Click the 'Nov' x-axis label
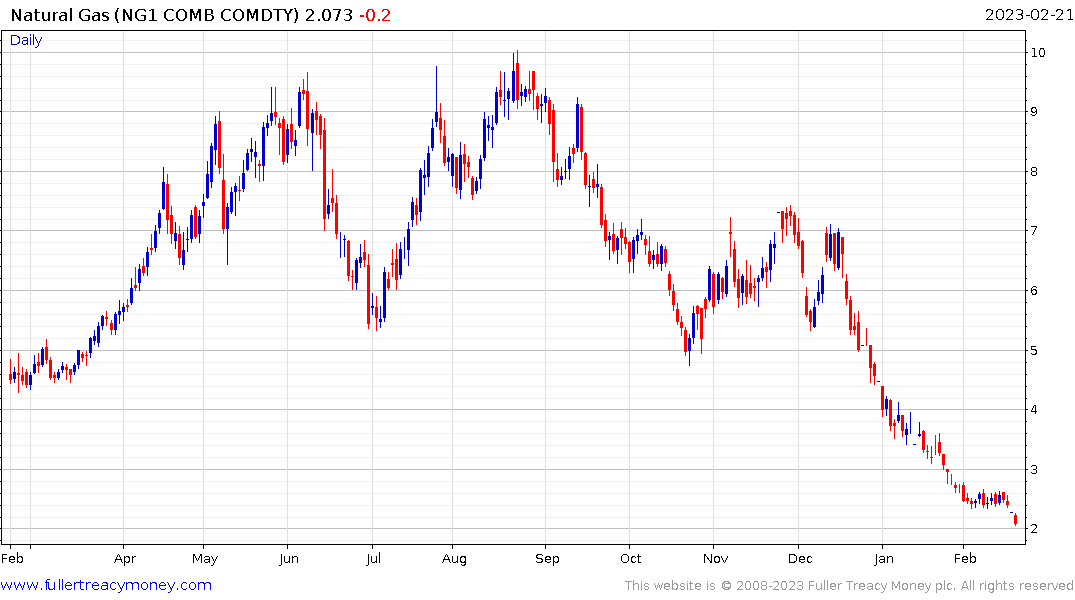 tap(715, 559)
